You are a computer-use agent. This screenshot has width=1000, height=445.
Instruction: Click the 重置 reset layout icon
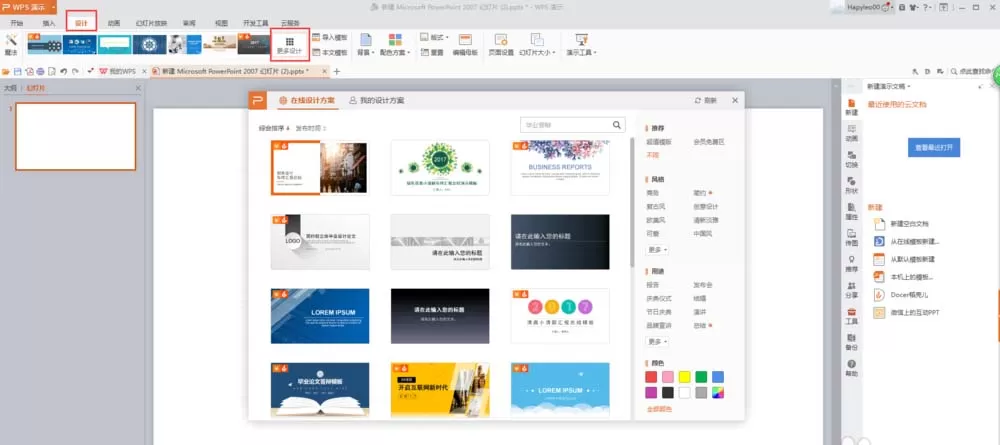pos(425,52)
